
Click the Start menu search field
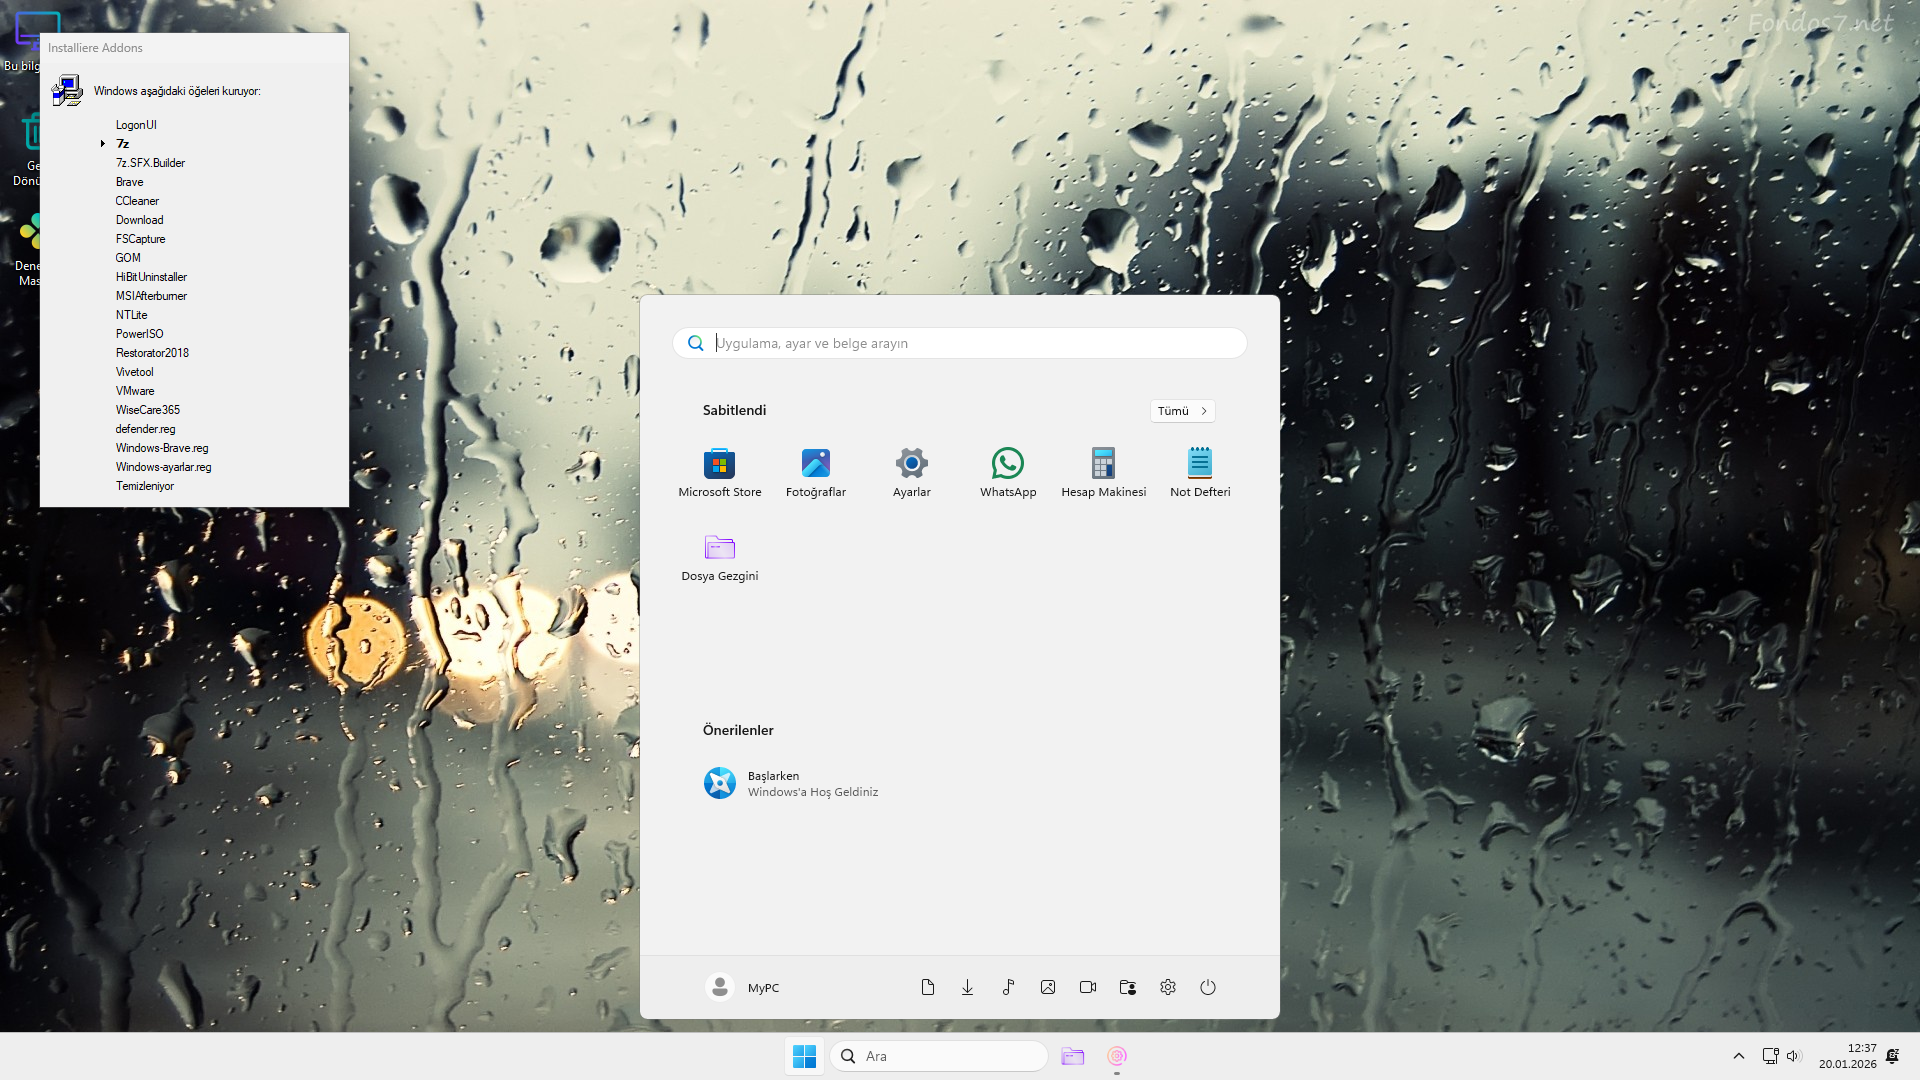[960, 343]
